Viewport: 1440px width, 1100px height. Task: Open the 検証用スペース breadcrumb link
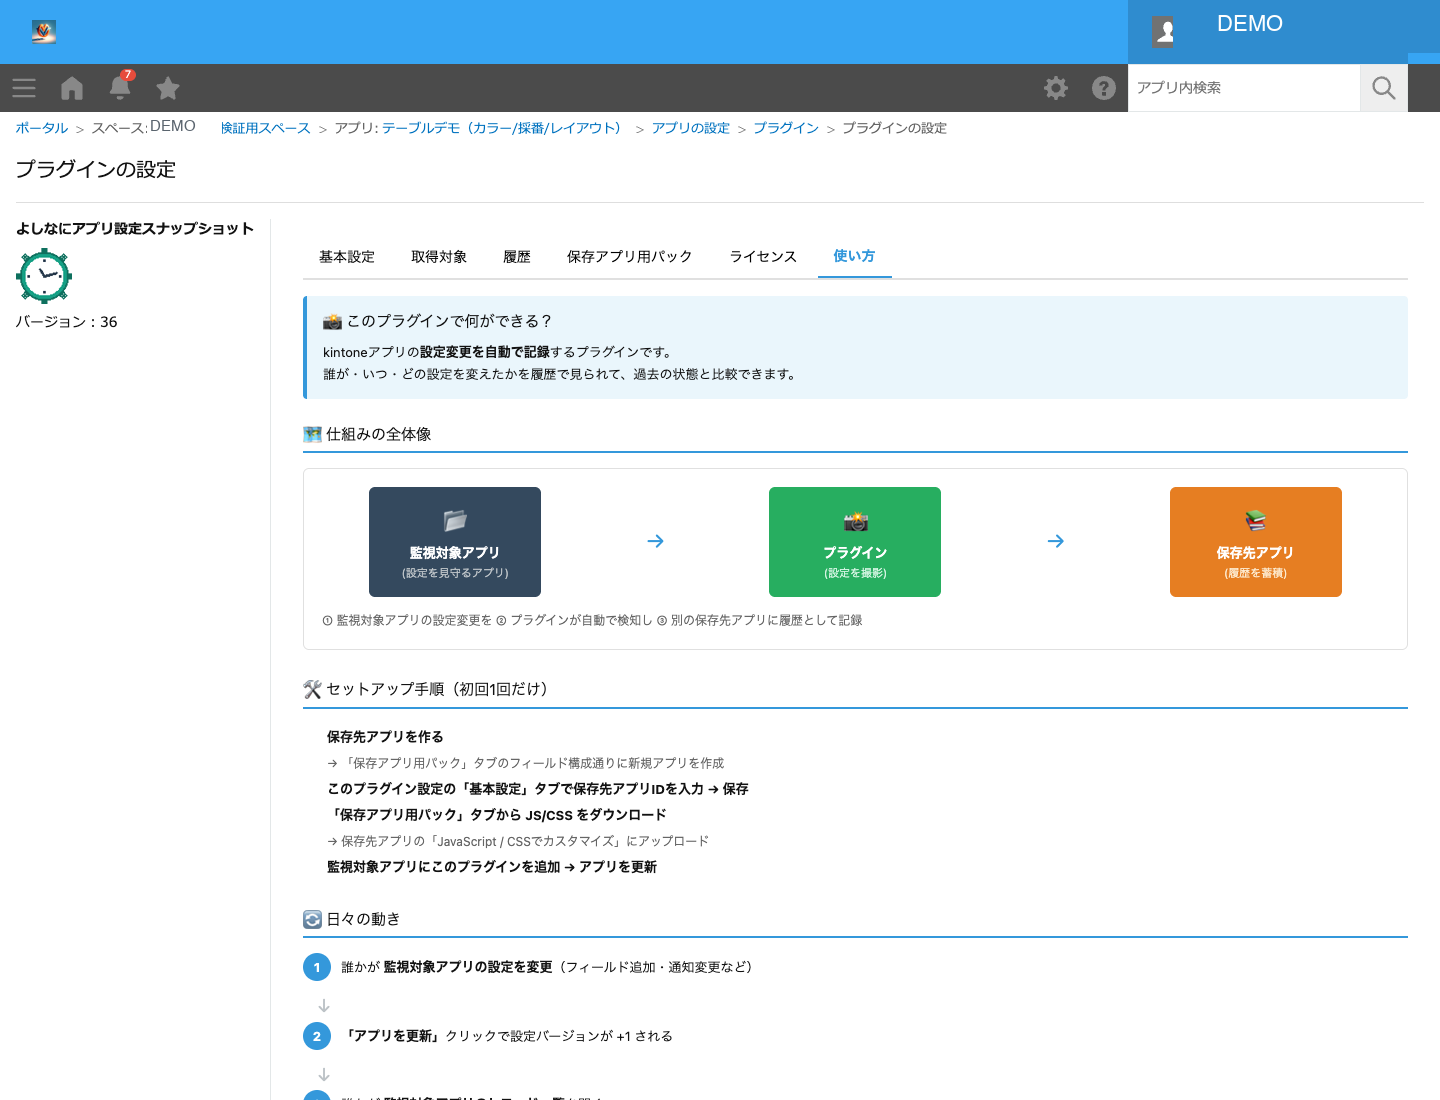(x=266, y=128)
